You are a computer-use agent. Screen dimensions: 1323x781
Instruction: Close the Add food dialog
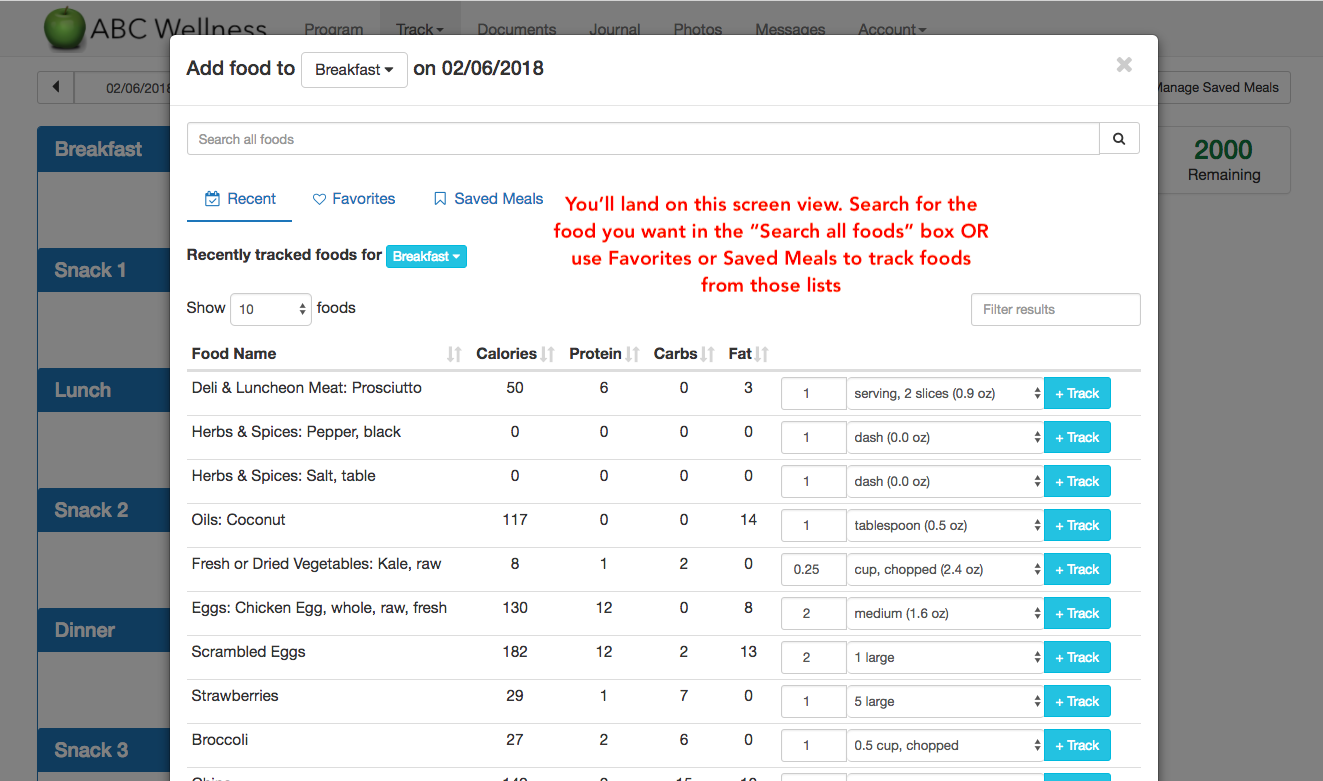1124,65
